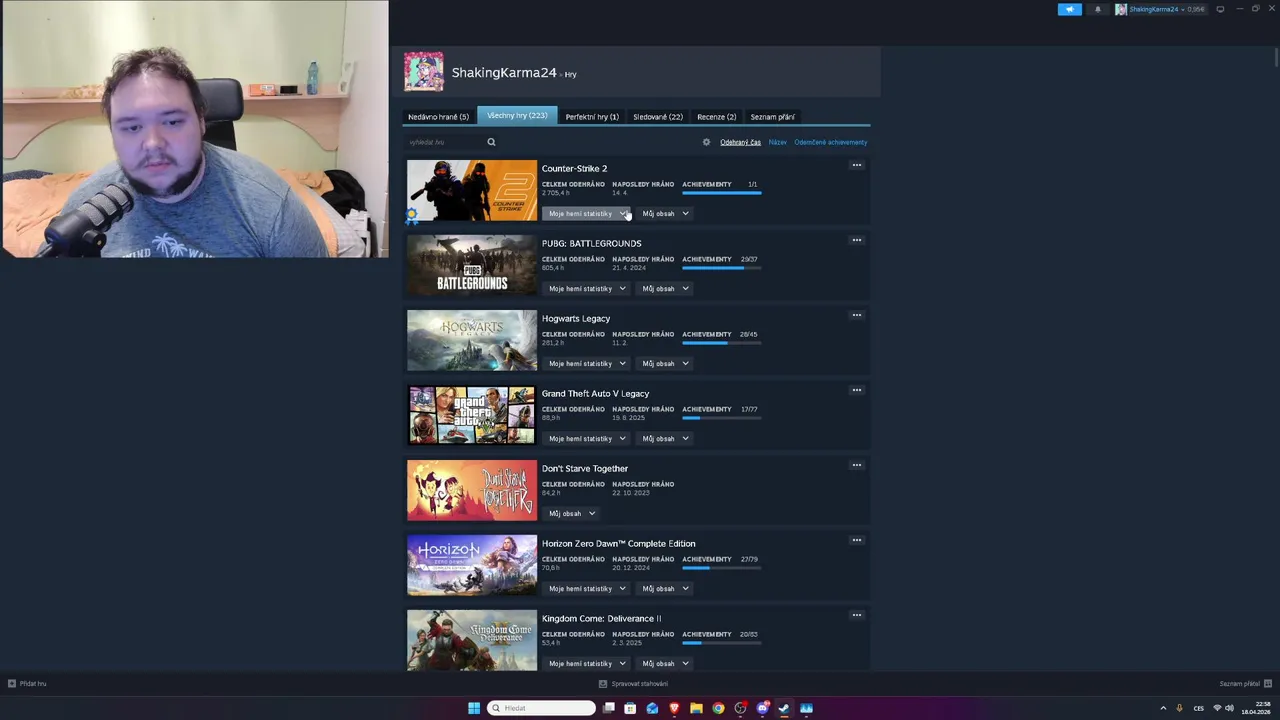Click the Hogwarts Legacy thumbnail
Viewport: 1280px width, 720px height.
(472, 340)
